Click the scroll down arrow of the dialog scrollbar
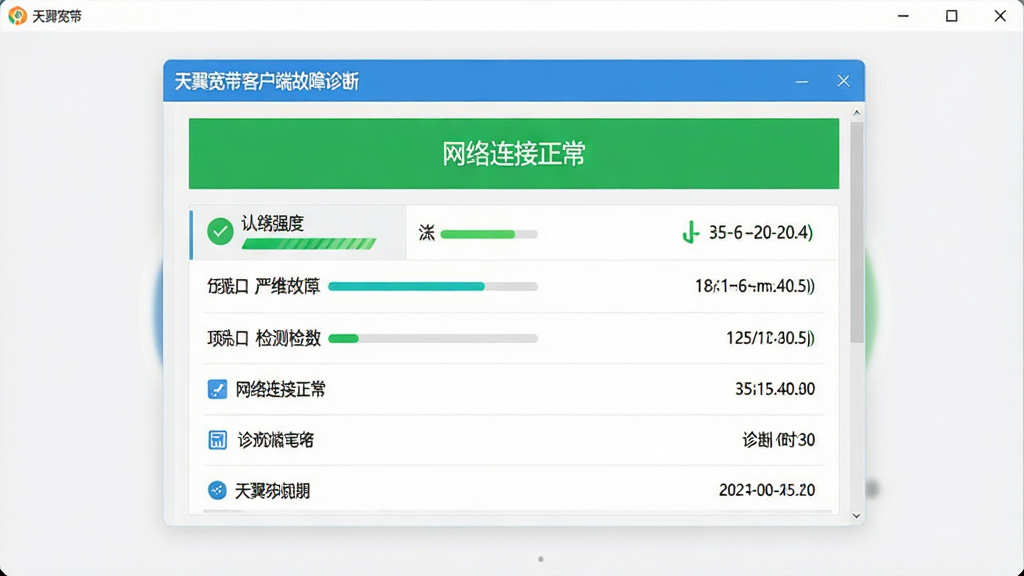This screenshot has width=1024, height=576. tap(857, 516)
